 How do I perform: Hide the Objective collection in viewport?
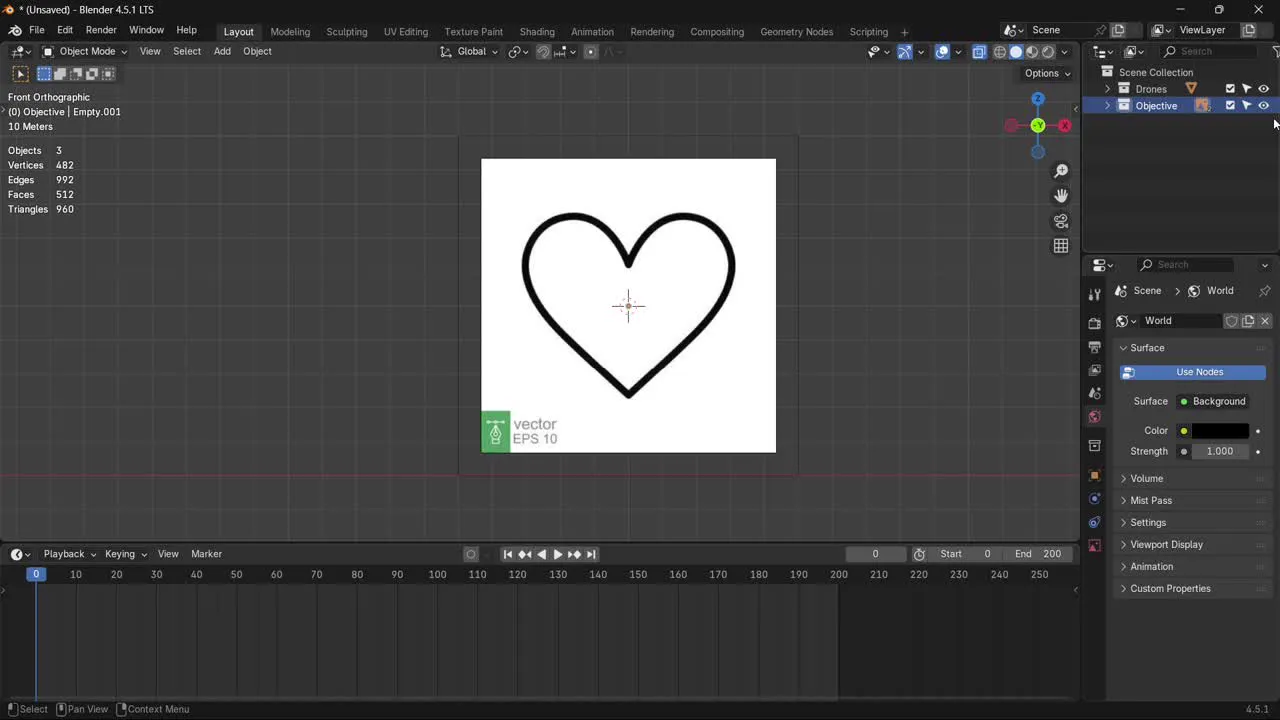tap(1263, 105)
